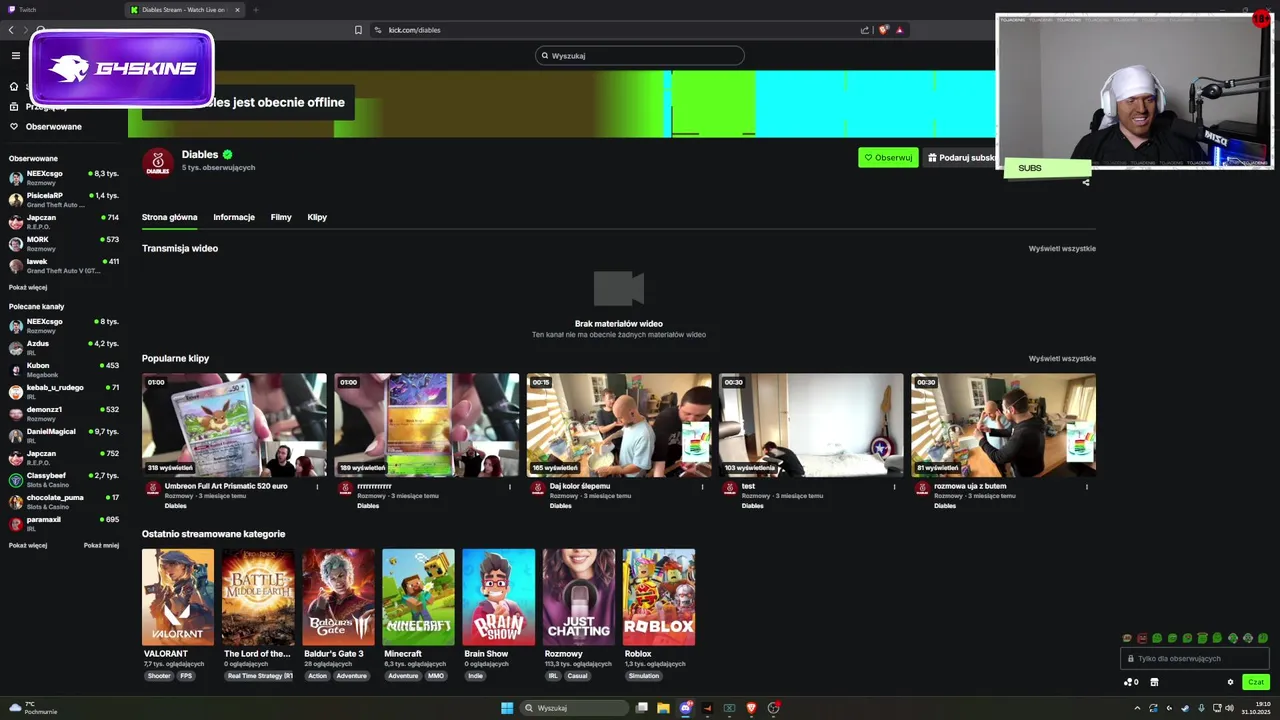
Task: Open the Baldur's Gate 3 category card
Action: [x=338, y=597]
